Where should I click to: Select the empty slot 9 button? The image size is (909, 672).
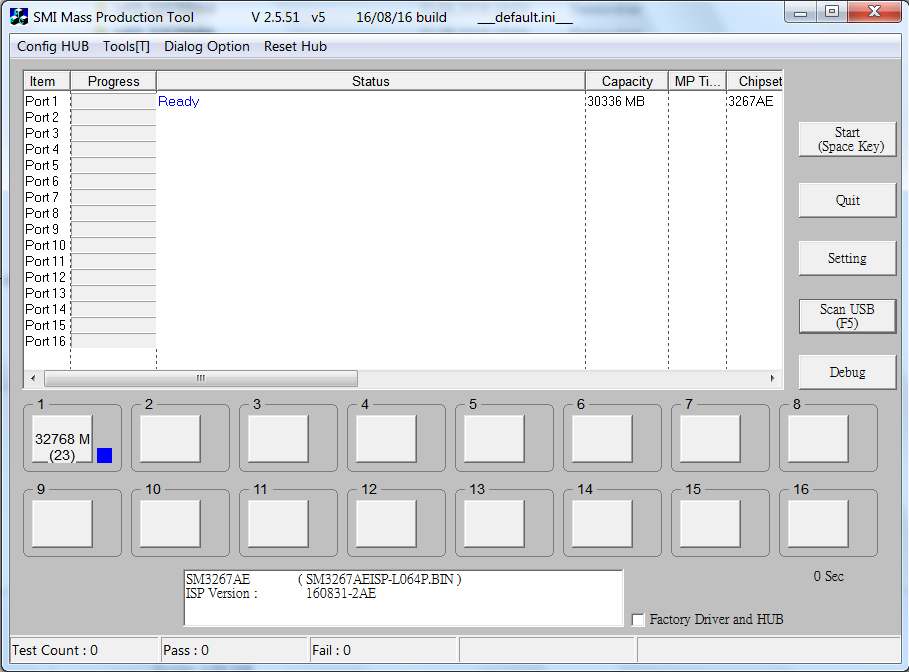click(x=62, y=524)
